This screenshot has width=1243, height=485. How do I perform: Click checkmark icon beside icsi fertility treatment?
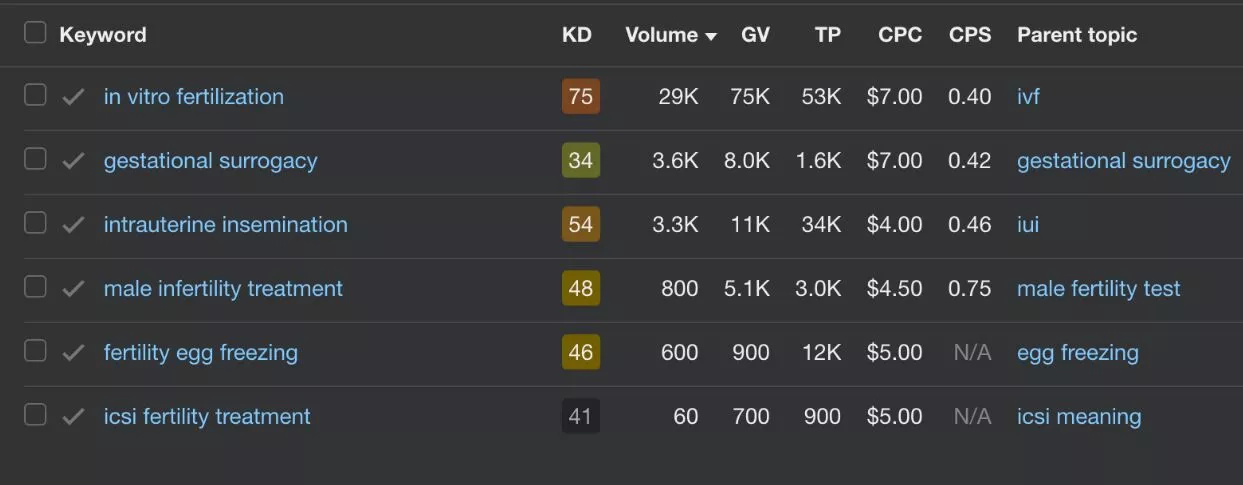tap(73, 417)
